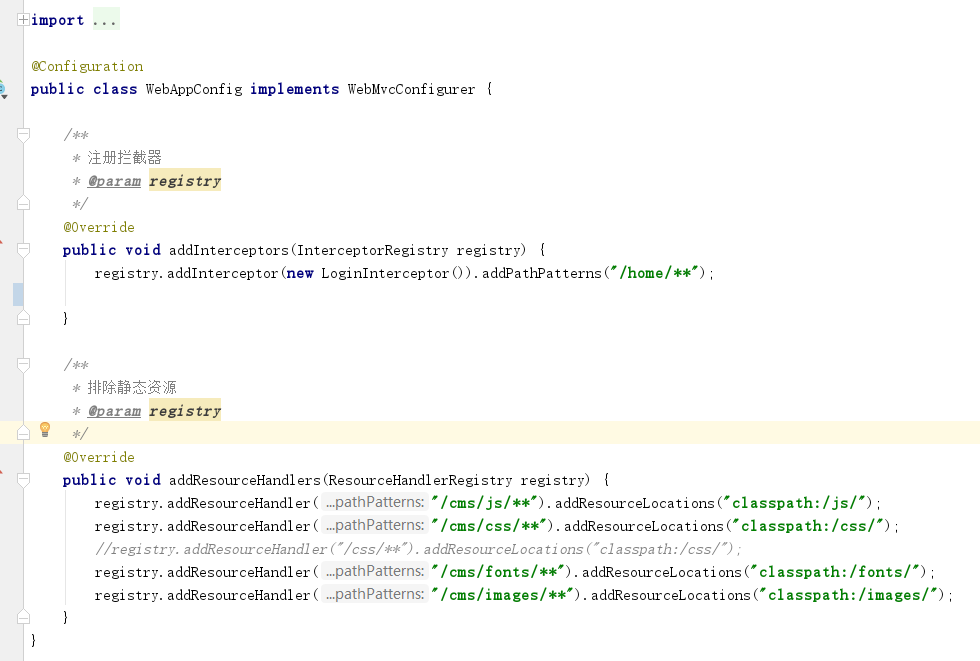Click fold end marker beside the lightbulb

tap(23, 432)
